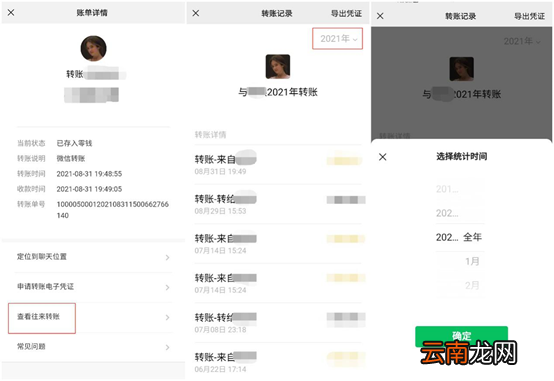Open the transfer dated 07月08日 23:18
The height and width of the screenshot is (381, 554).
278,323
